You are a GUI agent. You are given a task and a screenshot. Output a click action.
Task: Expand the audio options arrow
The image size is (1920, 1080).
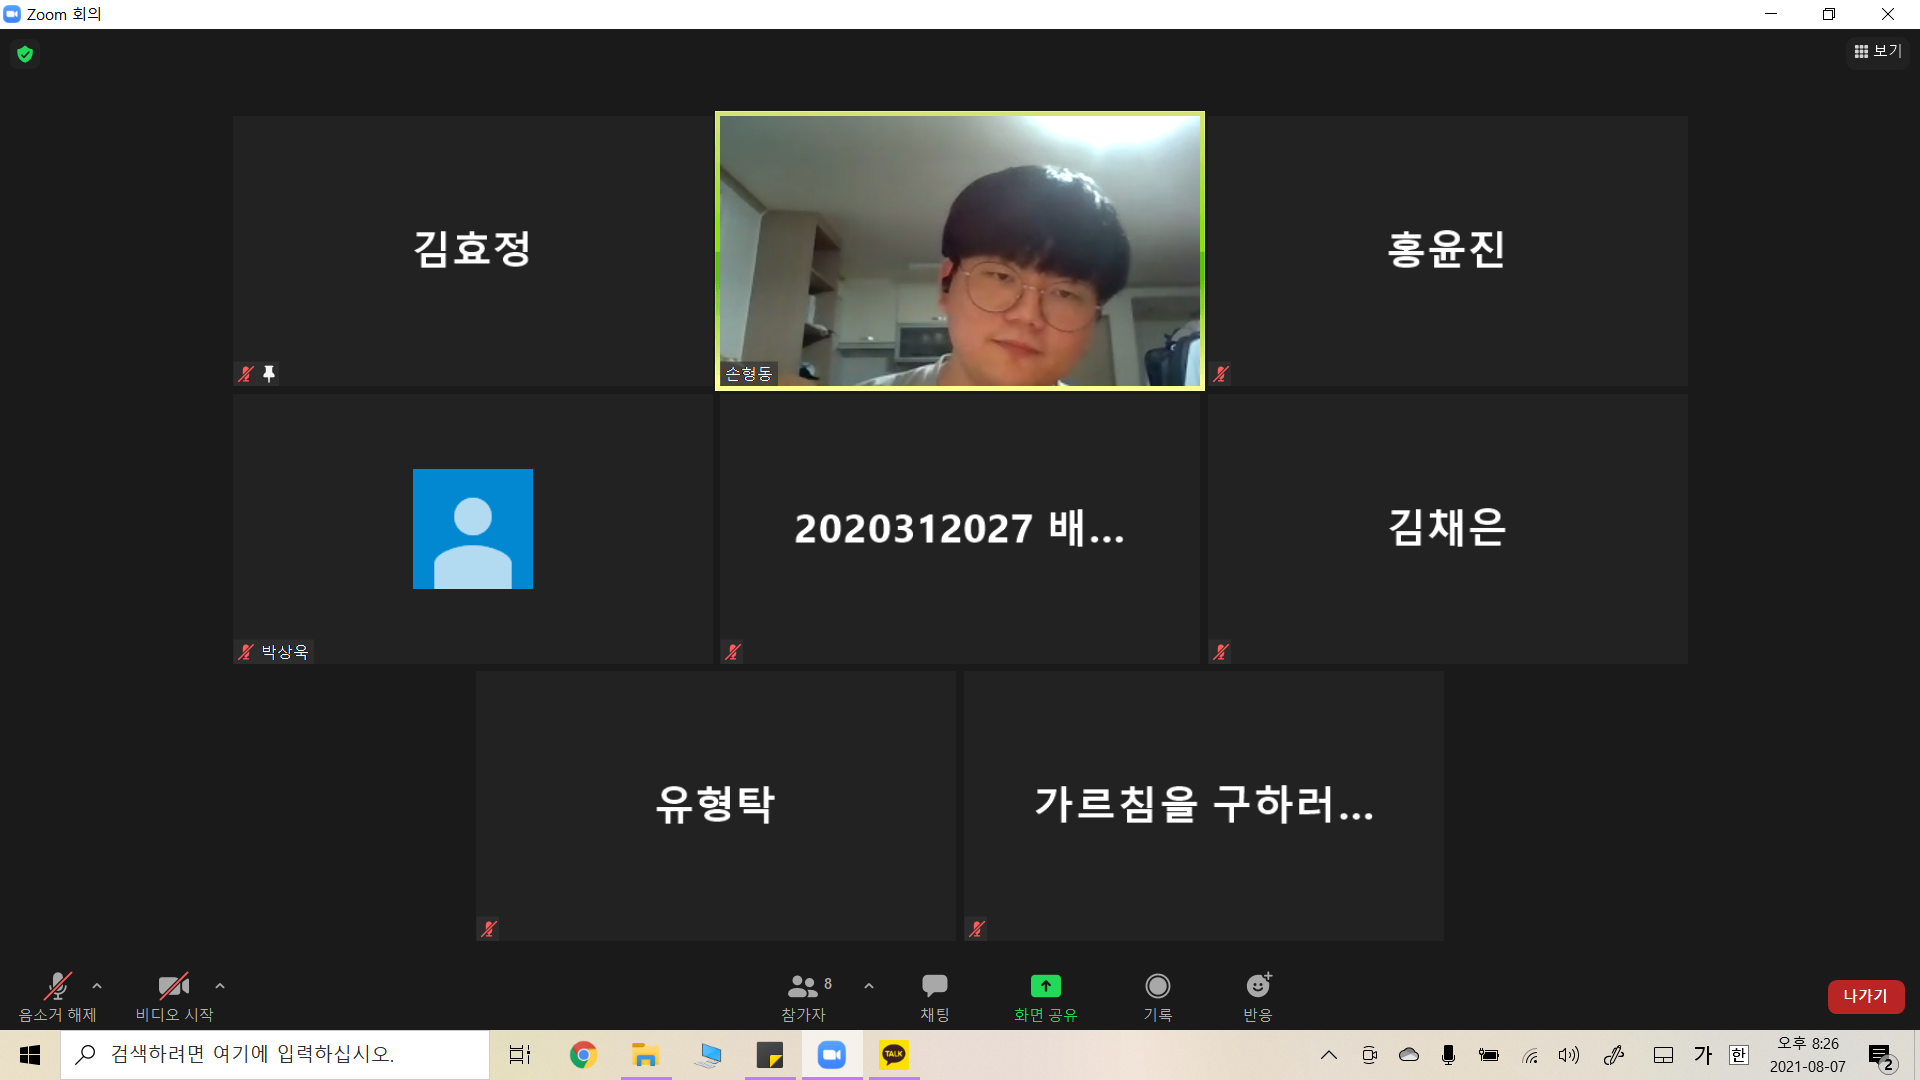[97, 986]
